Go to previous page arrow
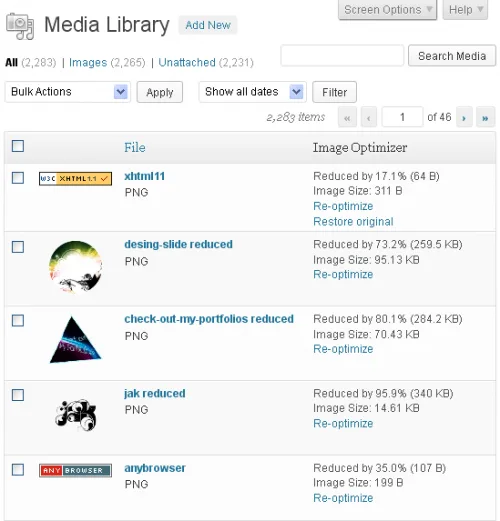 tap(369, 117)
